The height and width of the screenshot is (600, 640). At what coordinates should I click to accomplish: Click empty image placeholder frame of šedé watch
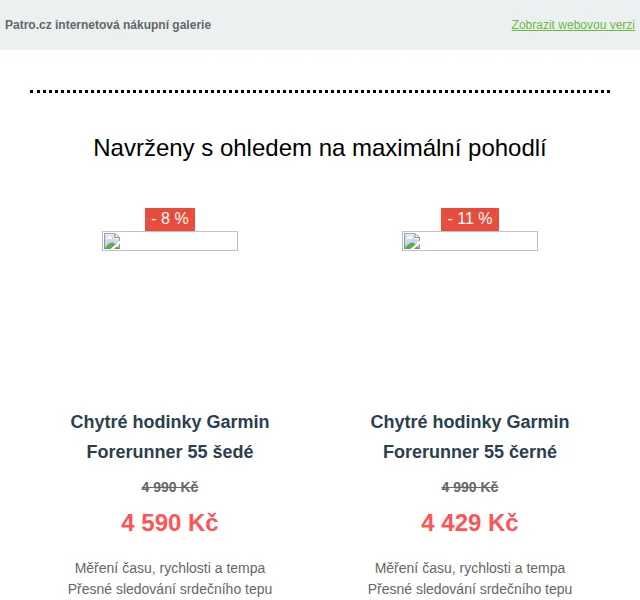pos(170,241)
